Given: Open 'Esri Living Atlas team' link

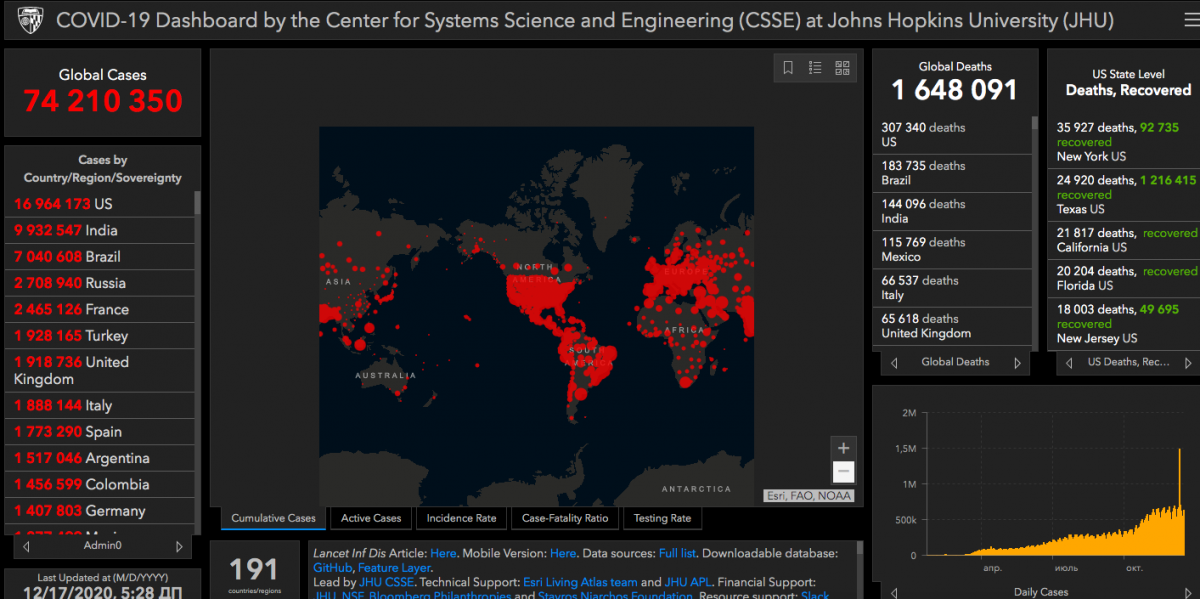Looking at the screenshot, I should click(579, 582).
